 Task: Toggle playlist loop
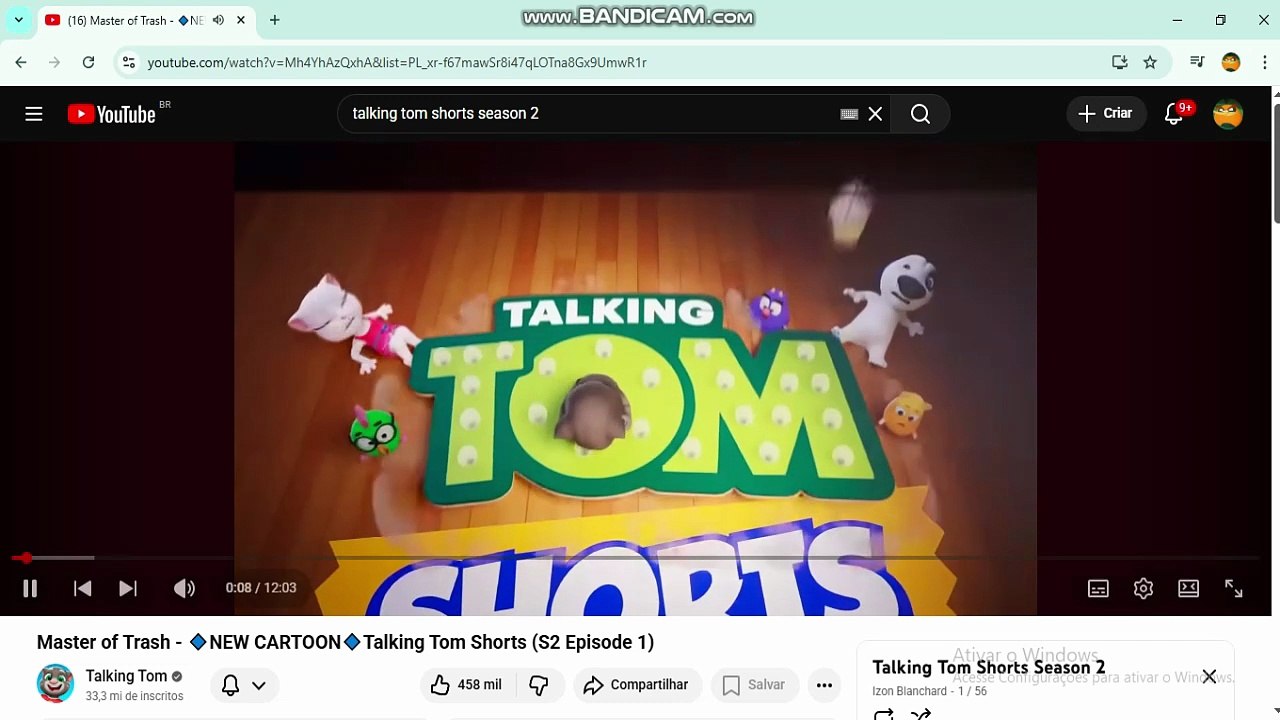883,714
